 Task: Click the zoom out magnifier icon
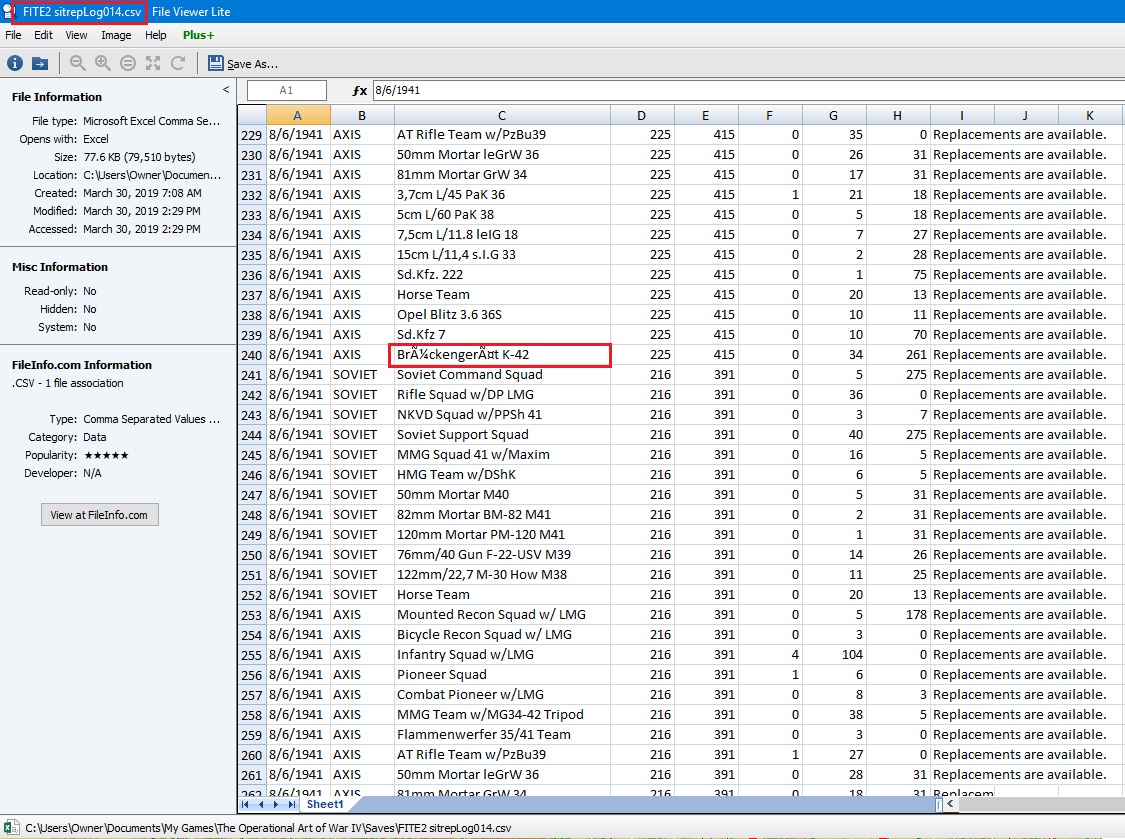pyautogui.click(x=77, y=63)
